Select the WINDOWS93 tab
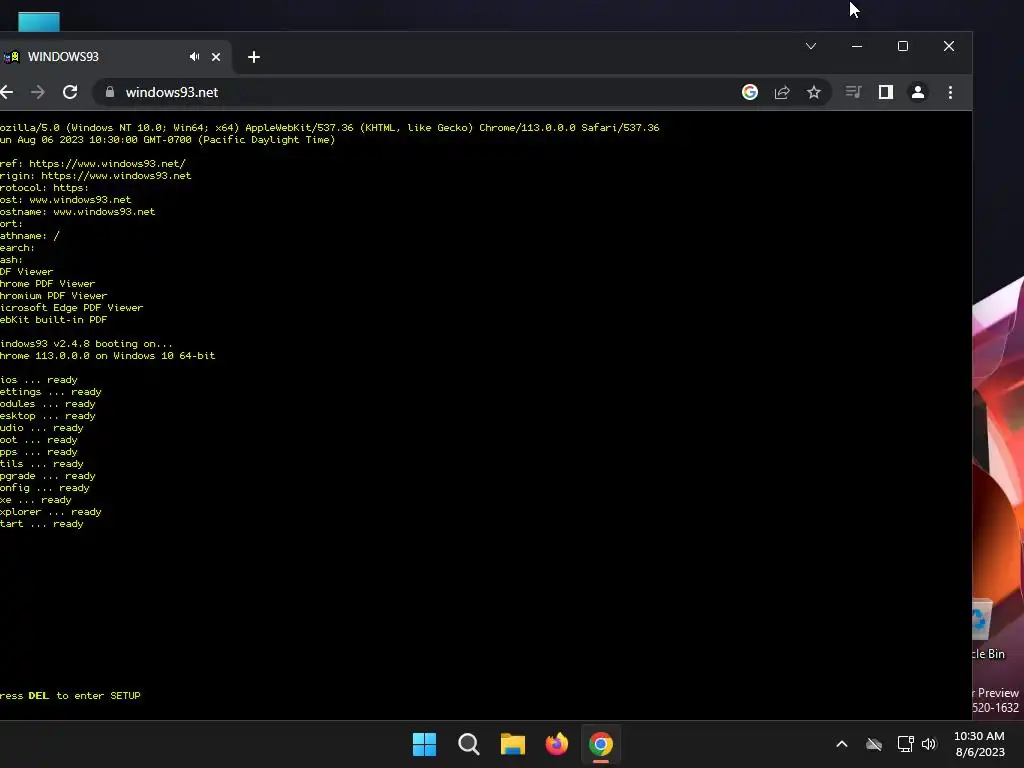The height and width of the screenshot is (768, 1024). click(x=114, y=57)
